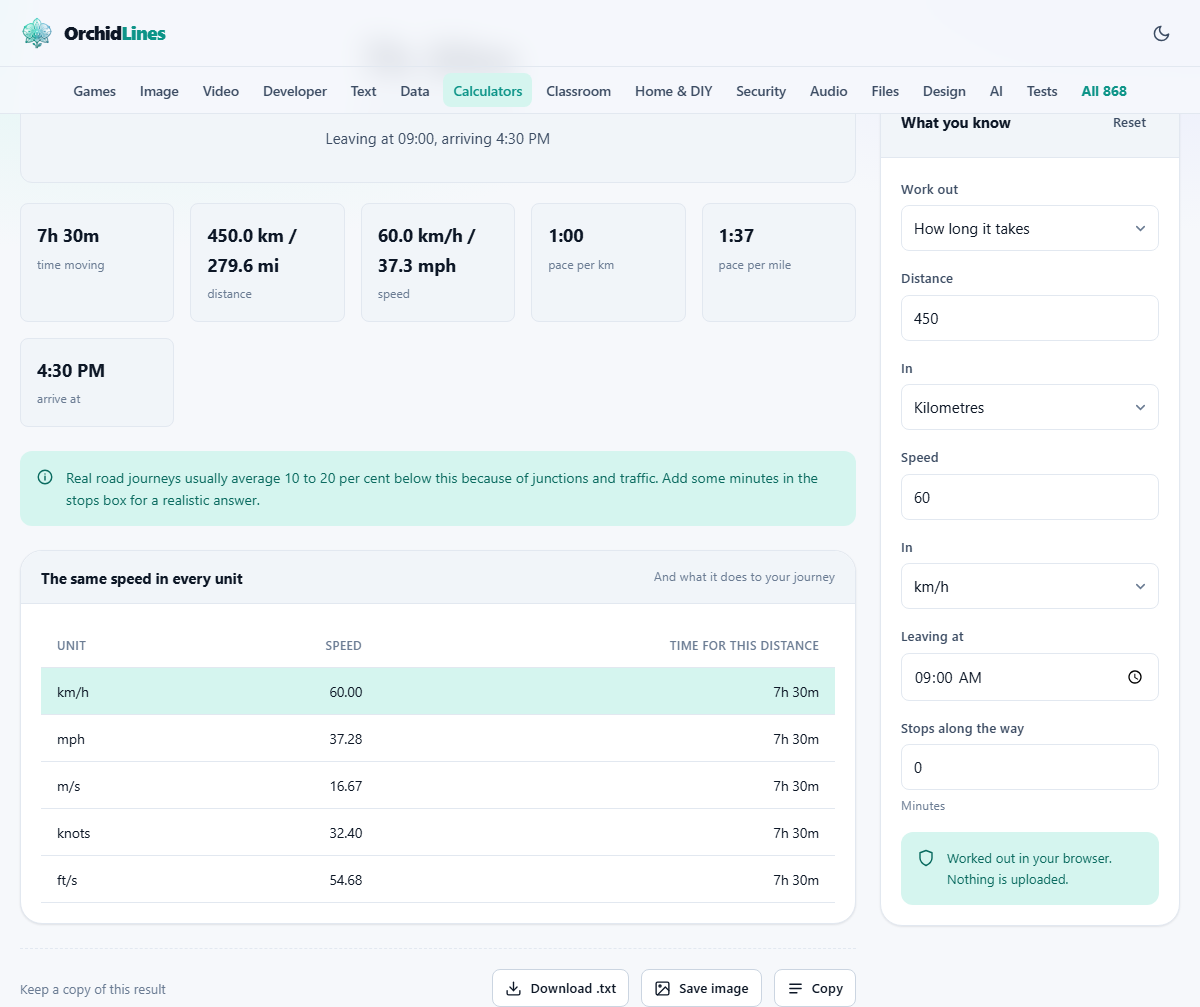Select the Text category tab

point(363,91)
